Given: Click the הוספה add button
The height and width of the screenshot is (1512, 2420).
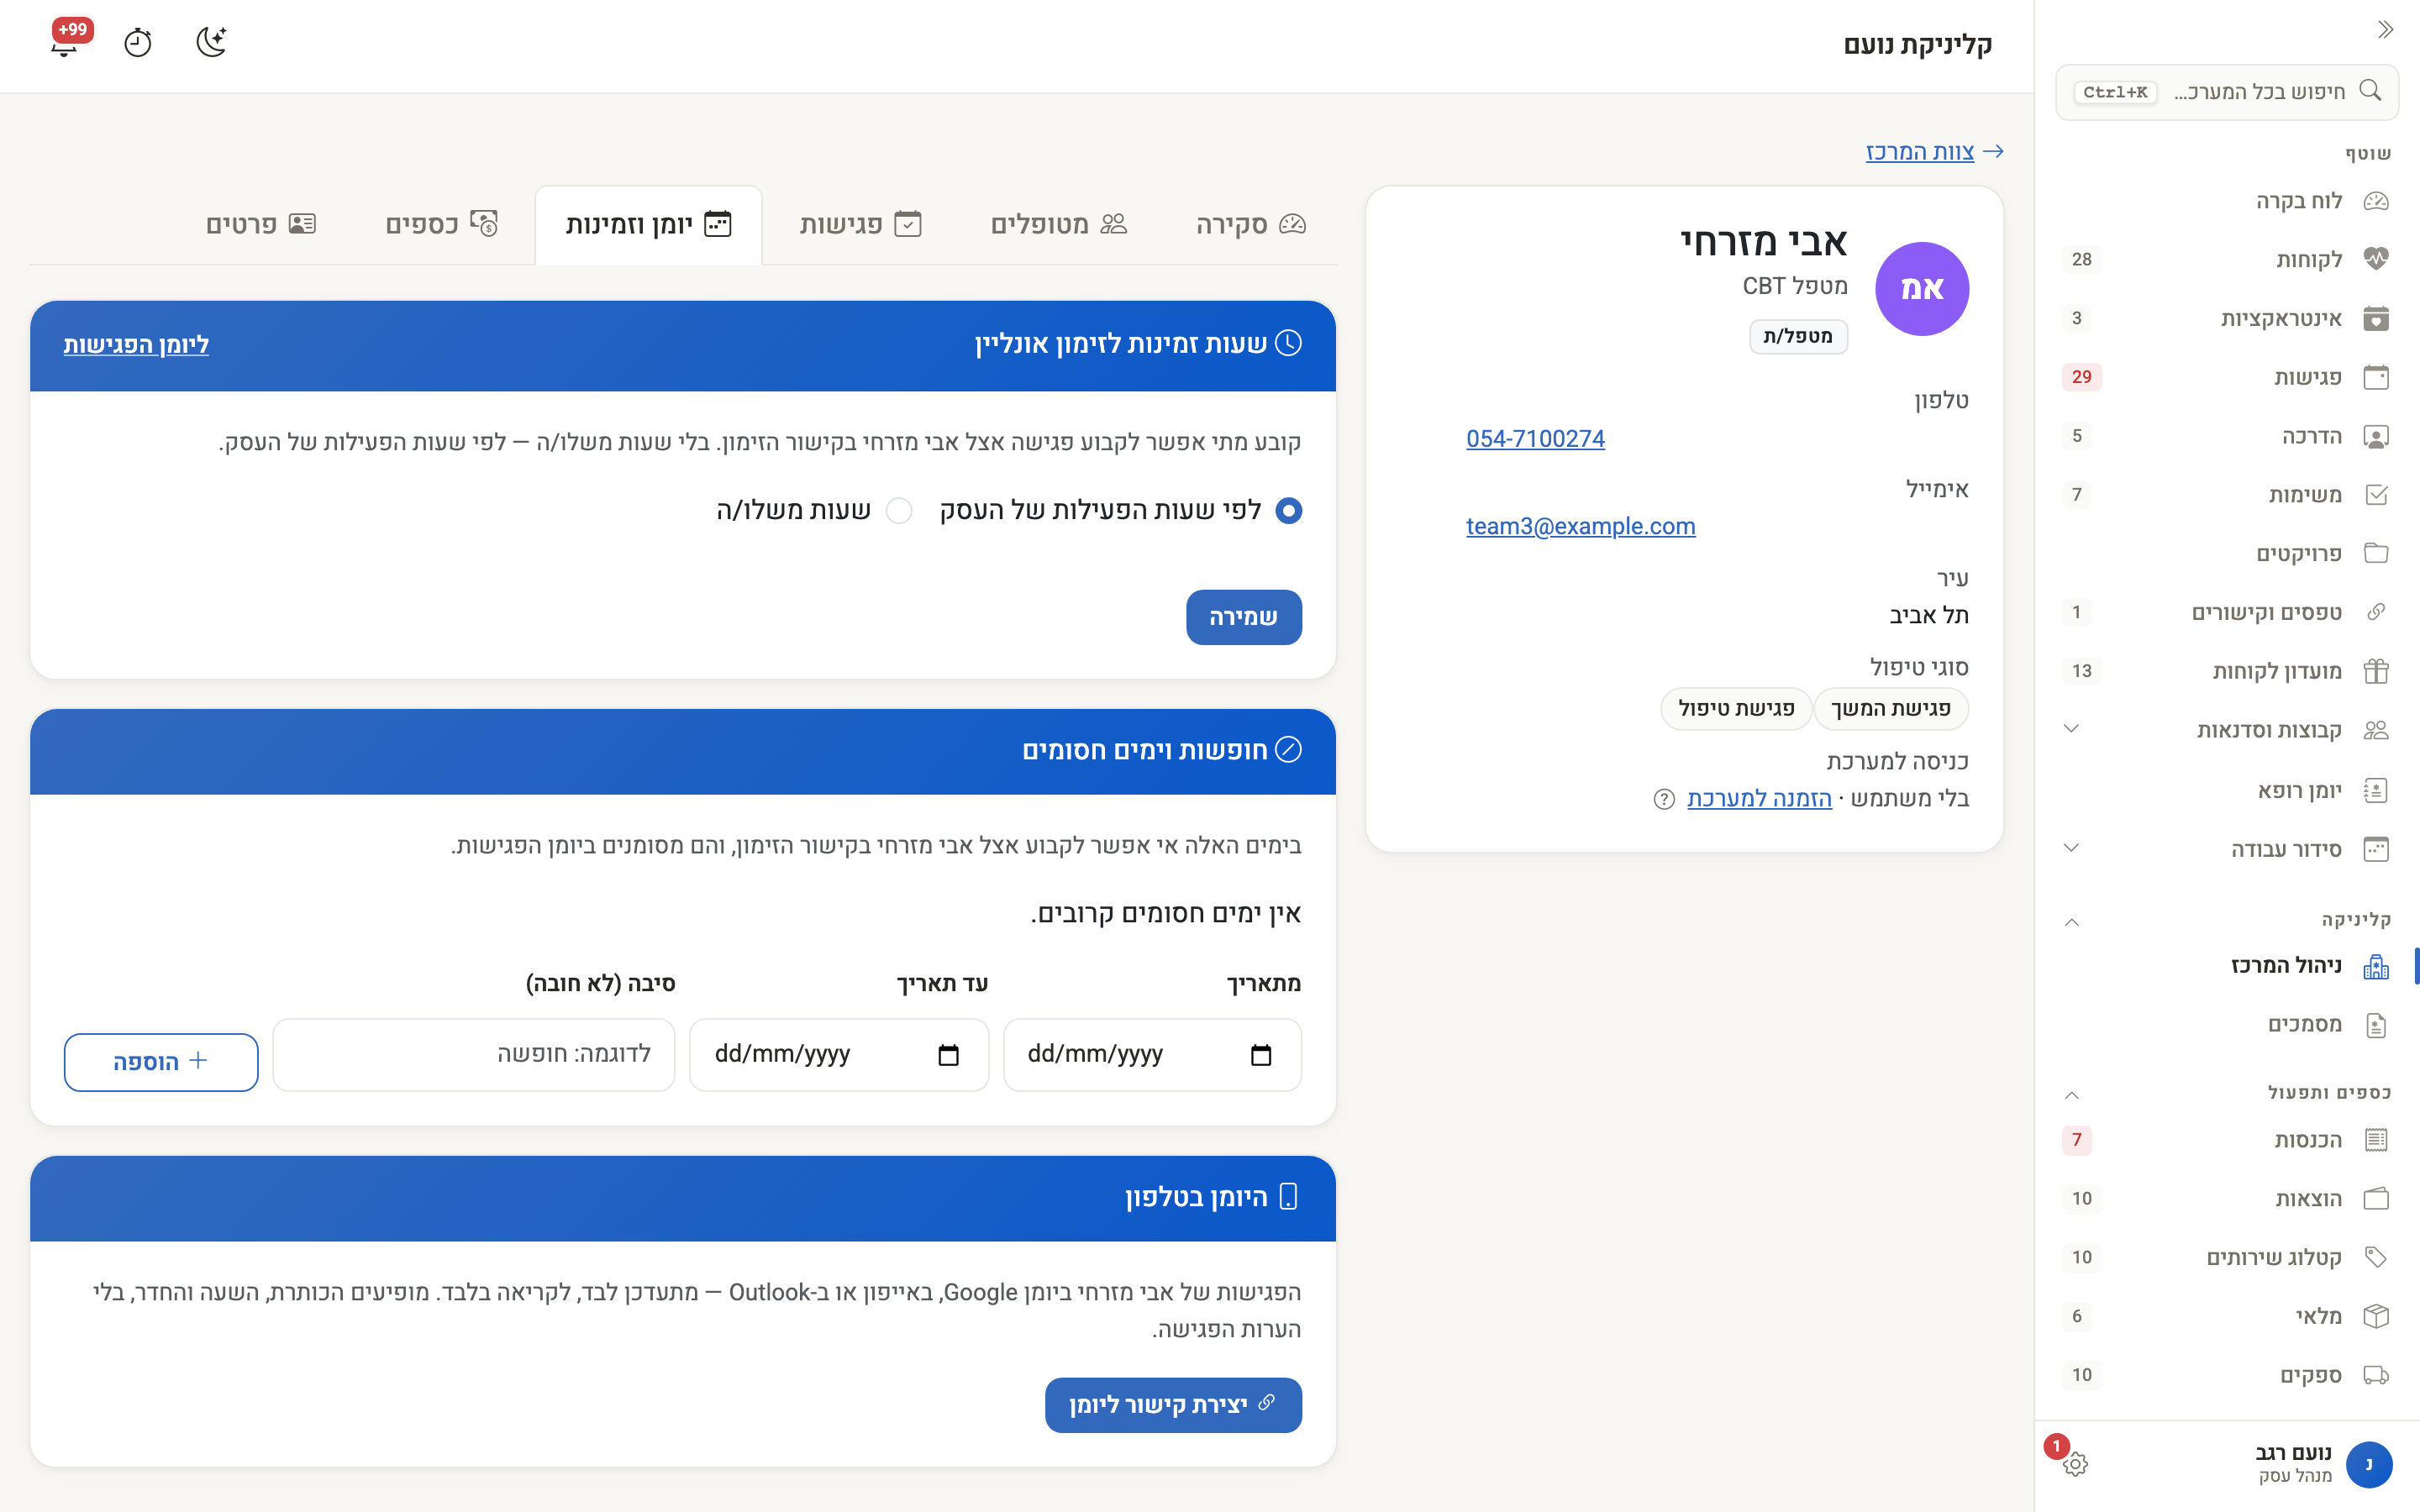Looking at the screenshot, I should point(161,1062).
